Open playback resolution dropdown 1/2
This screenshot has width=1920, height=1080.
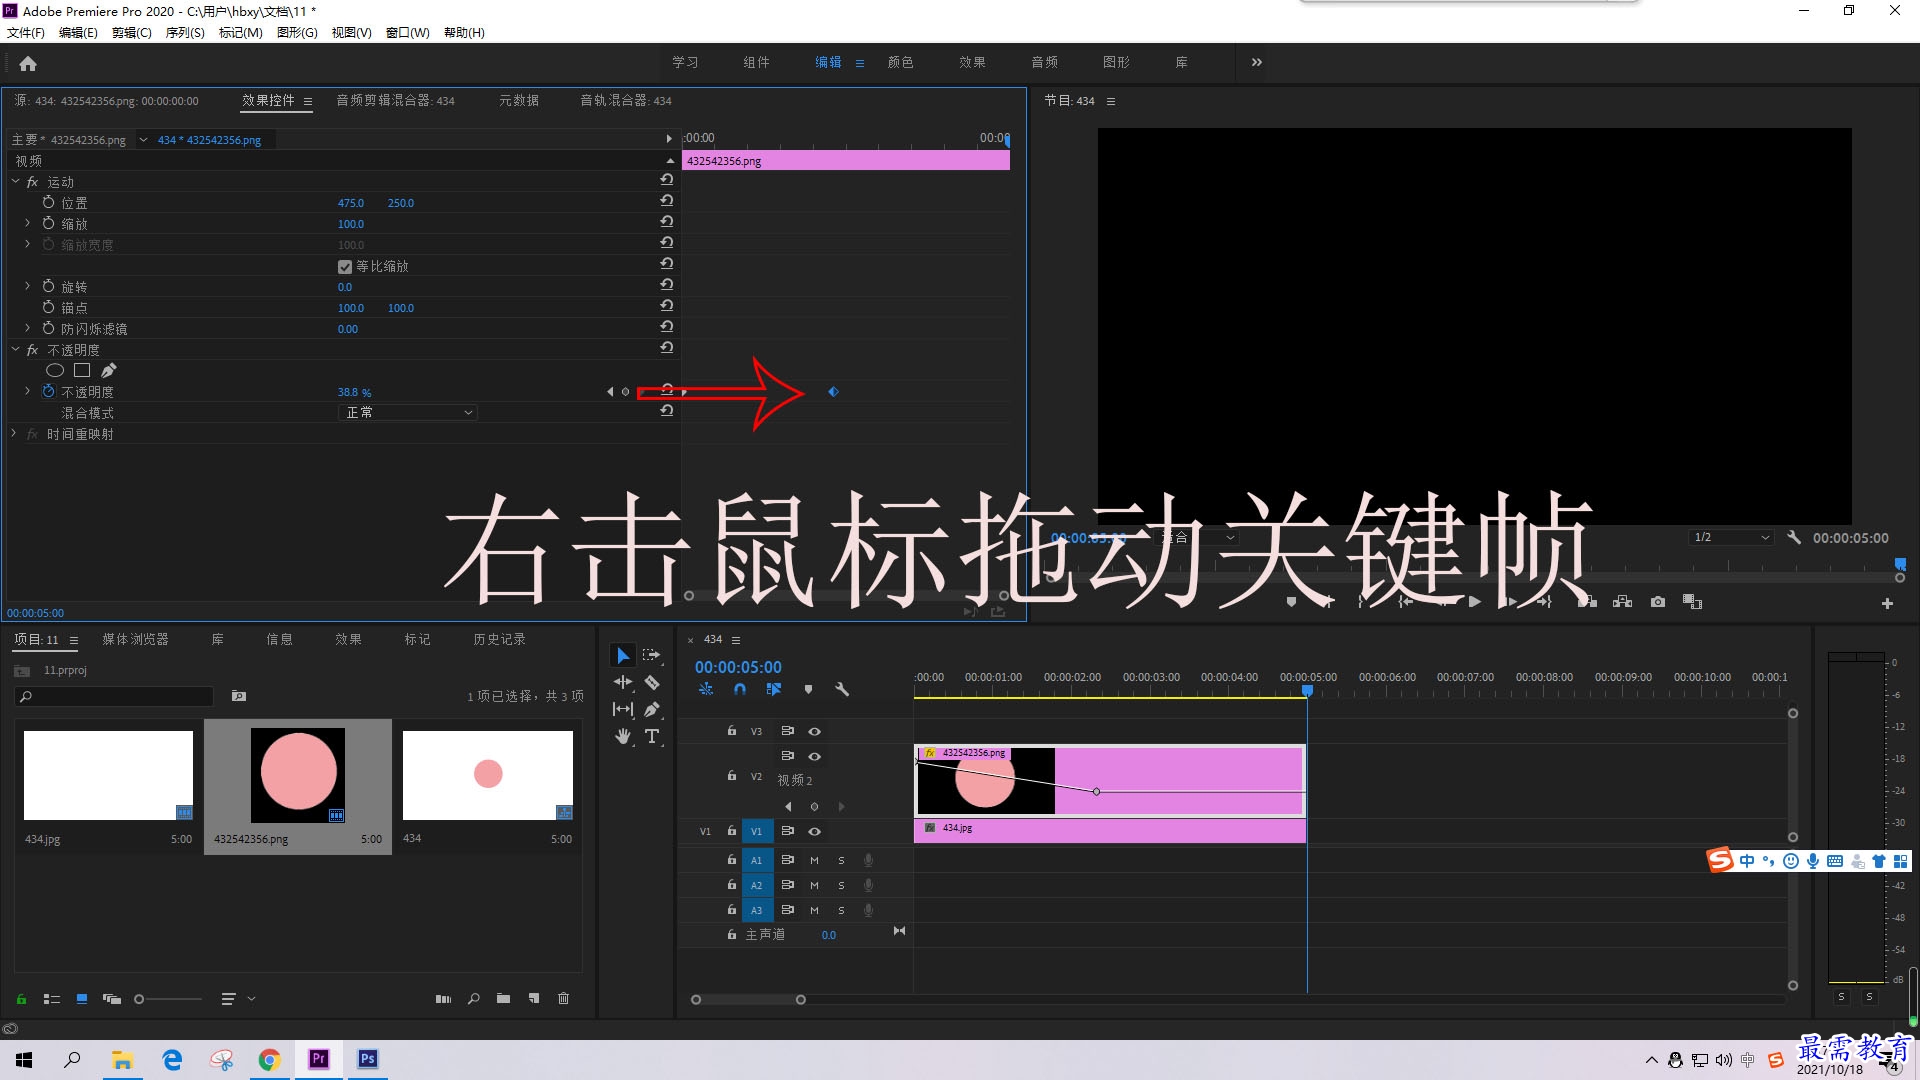[1730, 537]
